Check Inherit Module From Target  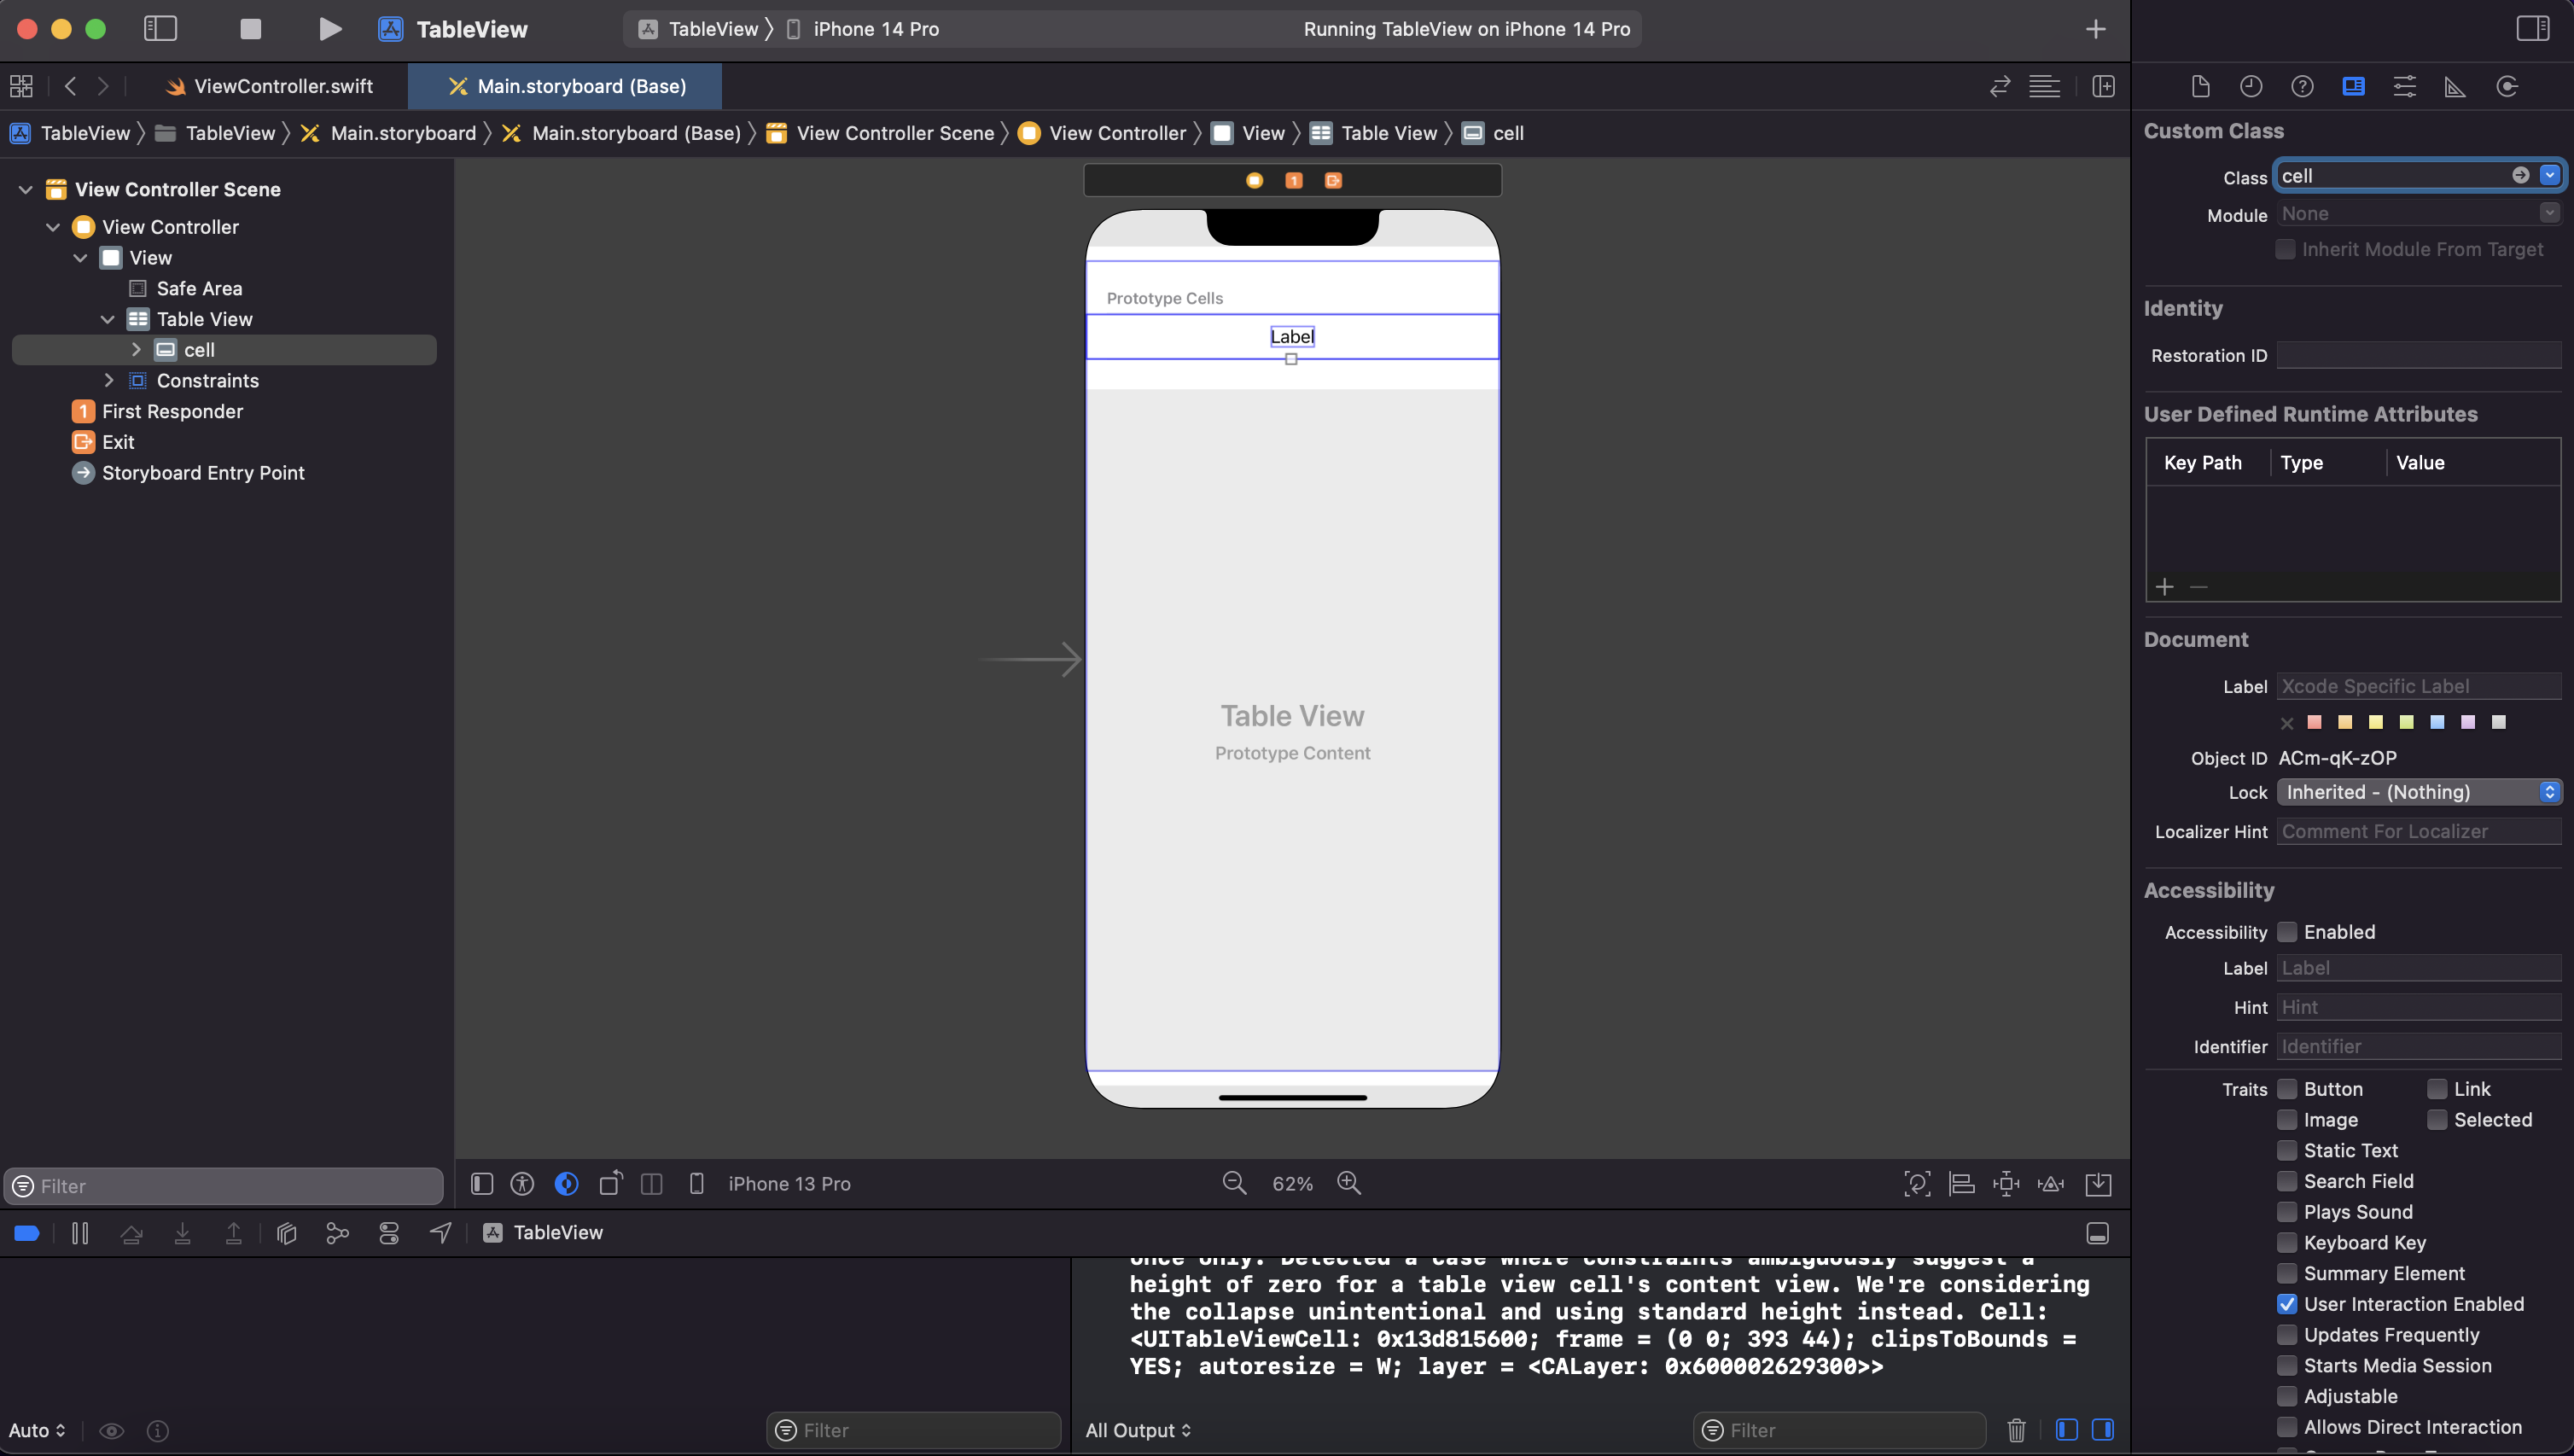2285,249
